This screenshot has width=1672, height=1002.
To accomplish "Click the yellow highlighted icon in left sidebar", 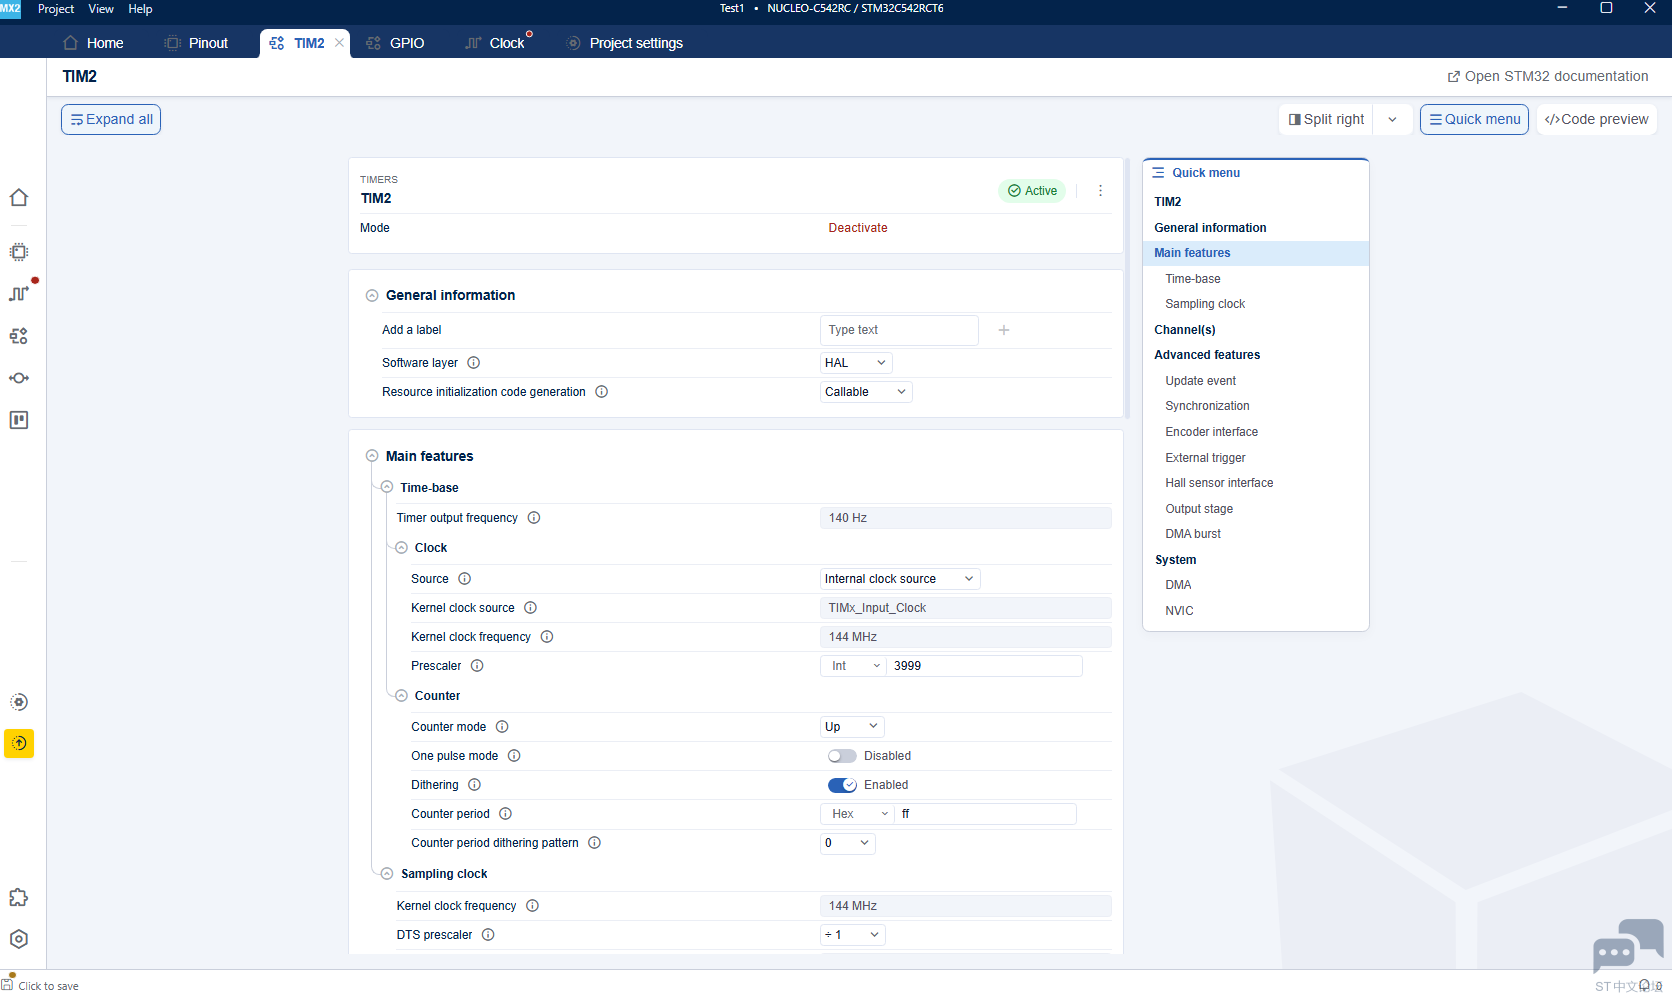I will pyautogui.click(x=19, y=743).
